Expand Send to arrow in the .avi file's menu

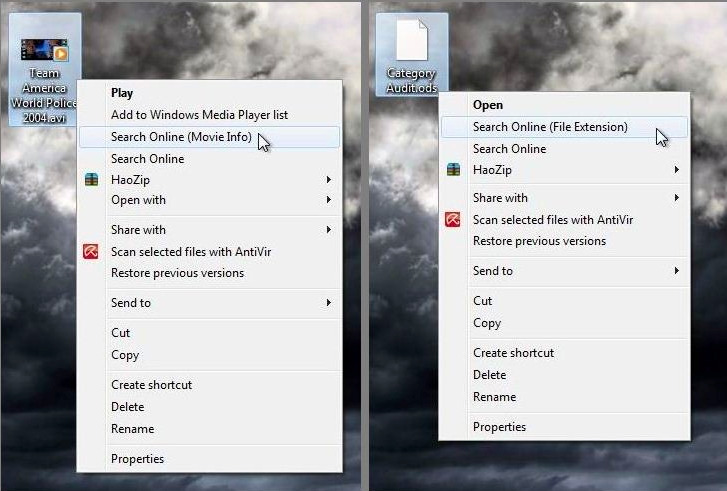pos(329,303)
